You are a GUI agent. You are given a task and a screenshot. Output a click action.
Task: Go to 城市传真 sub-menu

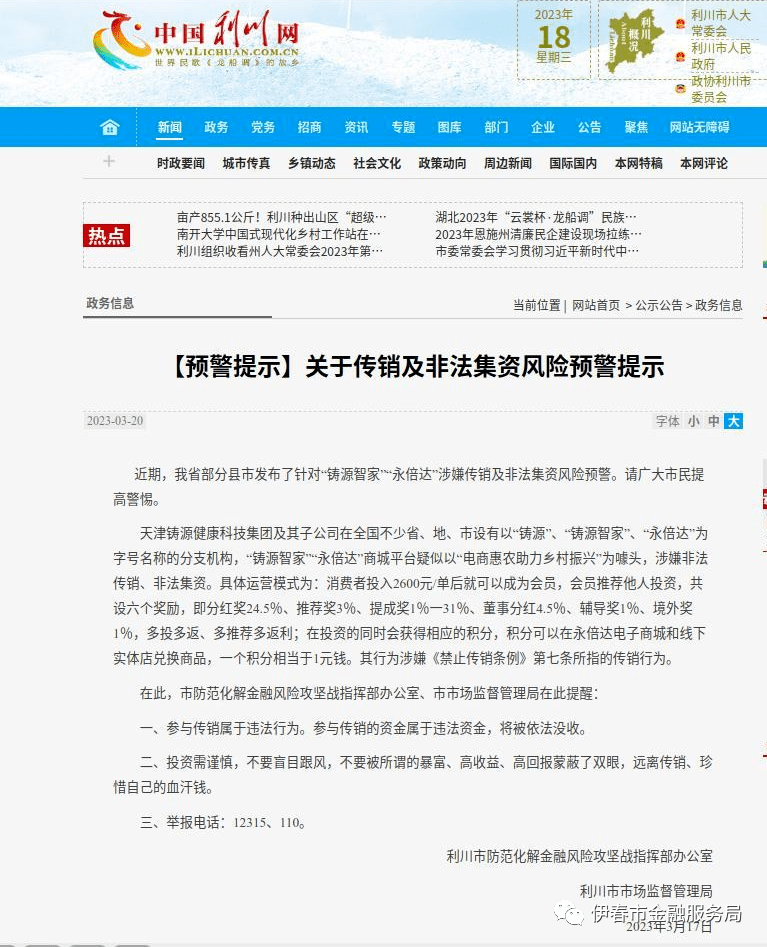[x=246, y=163]
